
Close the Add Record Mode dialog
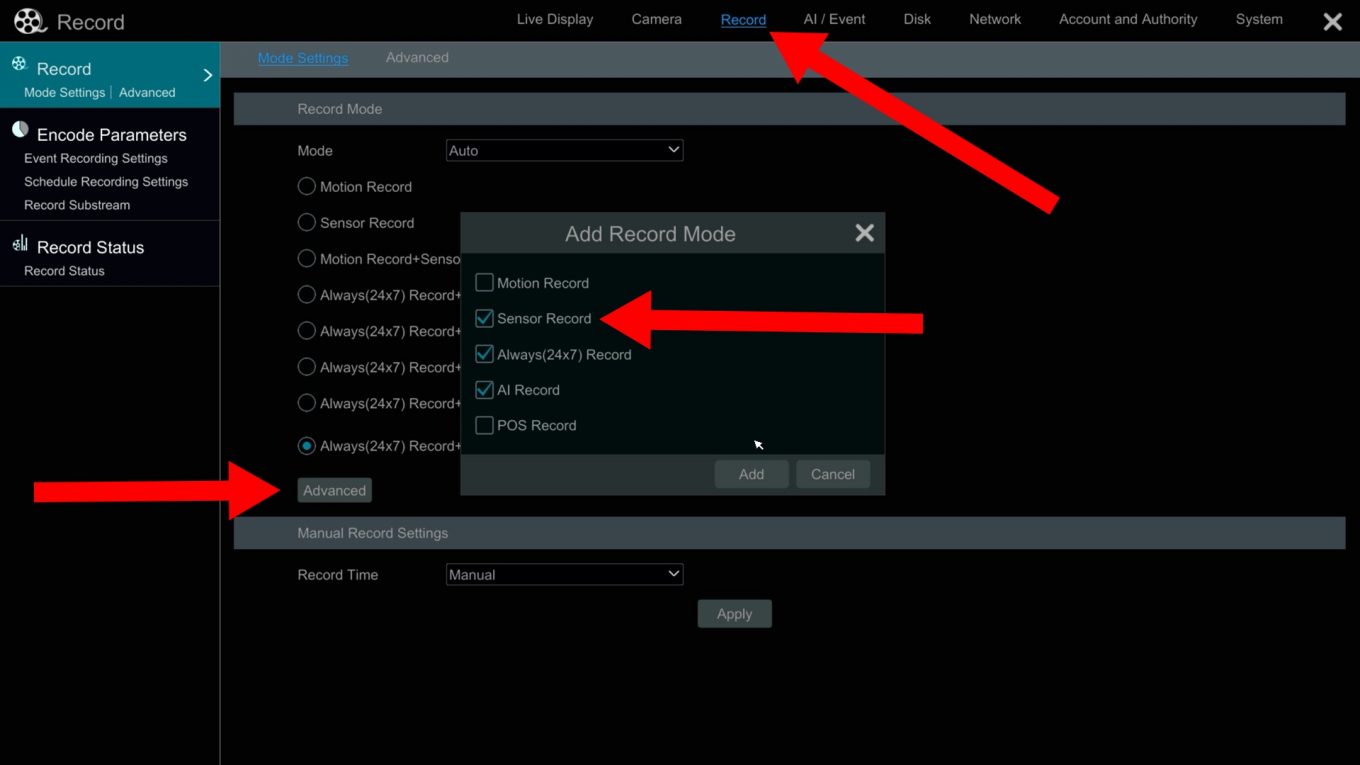(863, 232)
